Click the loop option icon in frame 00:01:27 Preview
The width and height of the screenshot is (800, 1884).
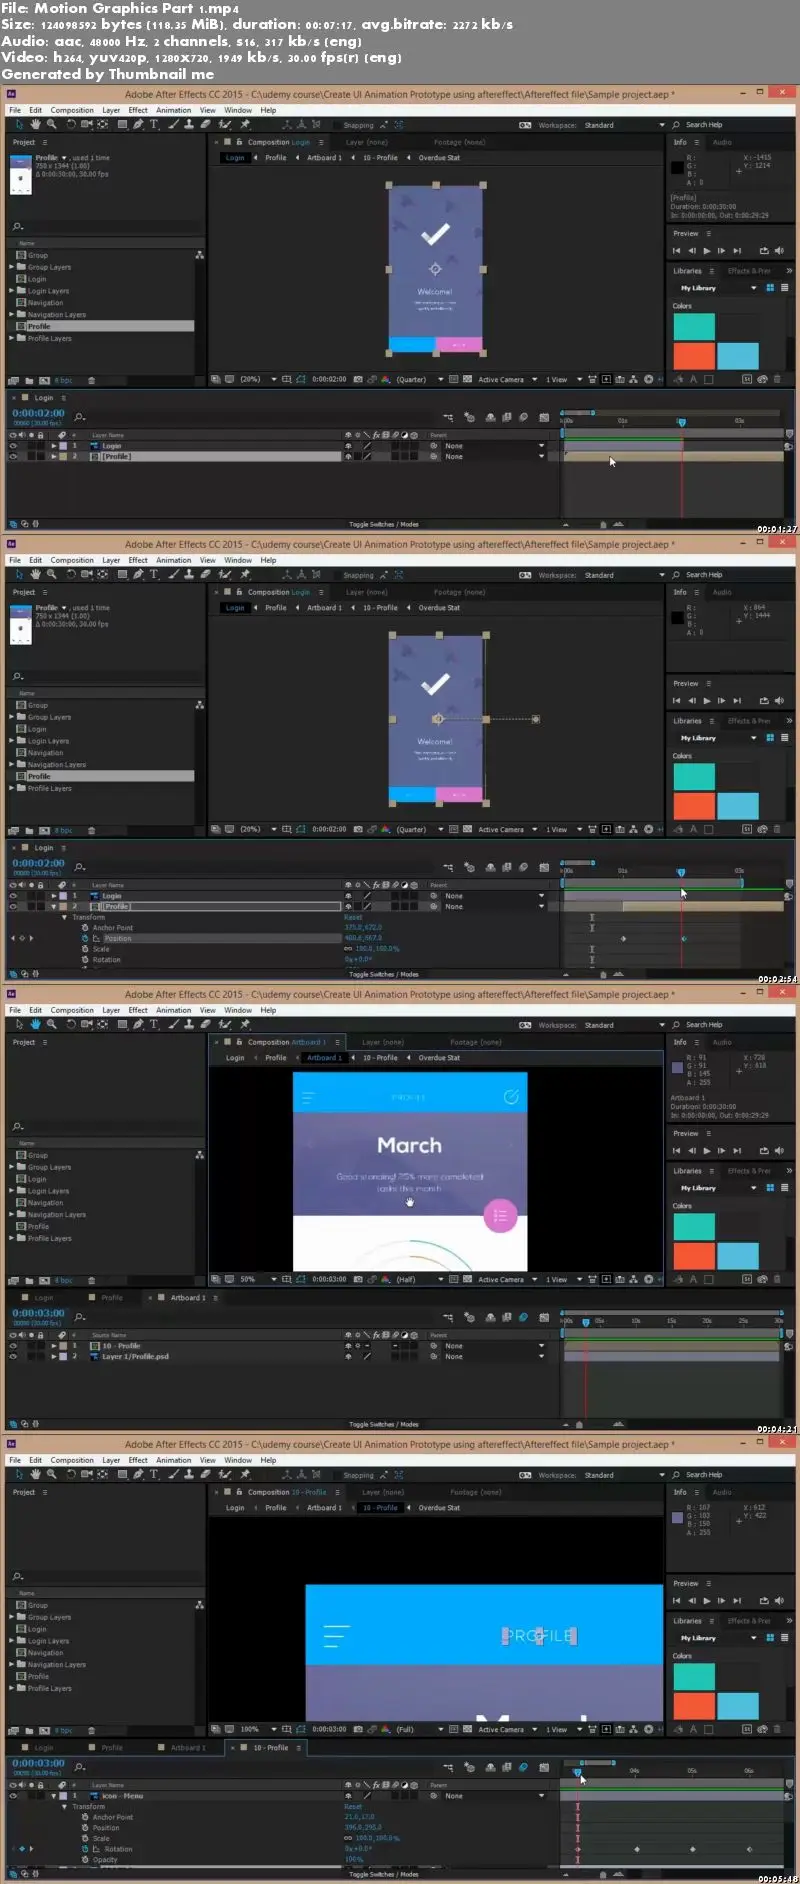(x=764, y=251)
